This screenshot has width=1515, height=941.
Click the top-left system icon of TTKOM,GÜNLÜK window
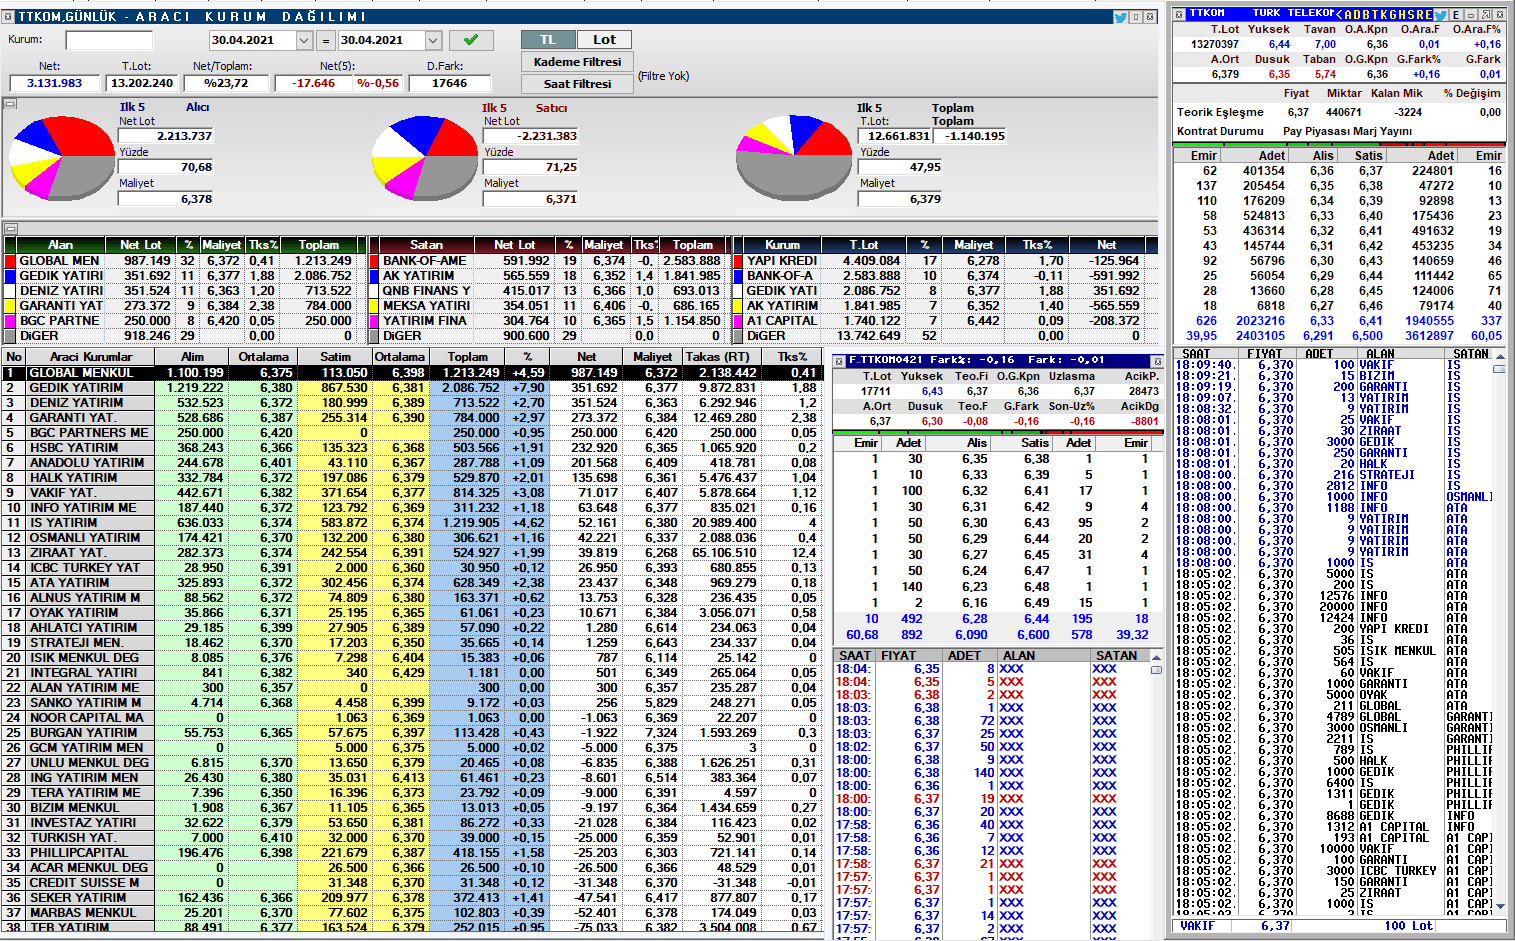click(x=8, y=17)
